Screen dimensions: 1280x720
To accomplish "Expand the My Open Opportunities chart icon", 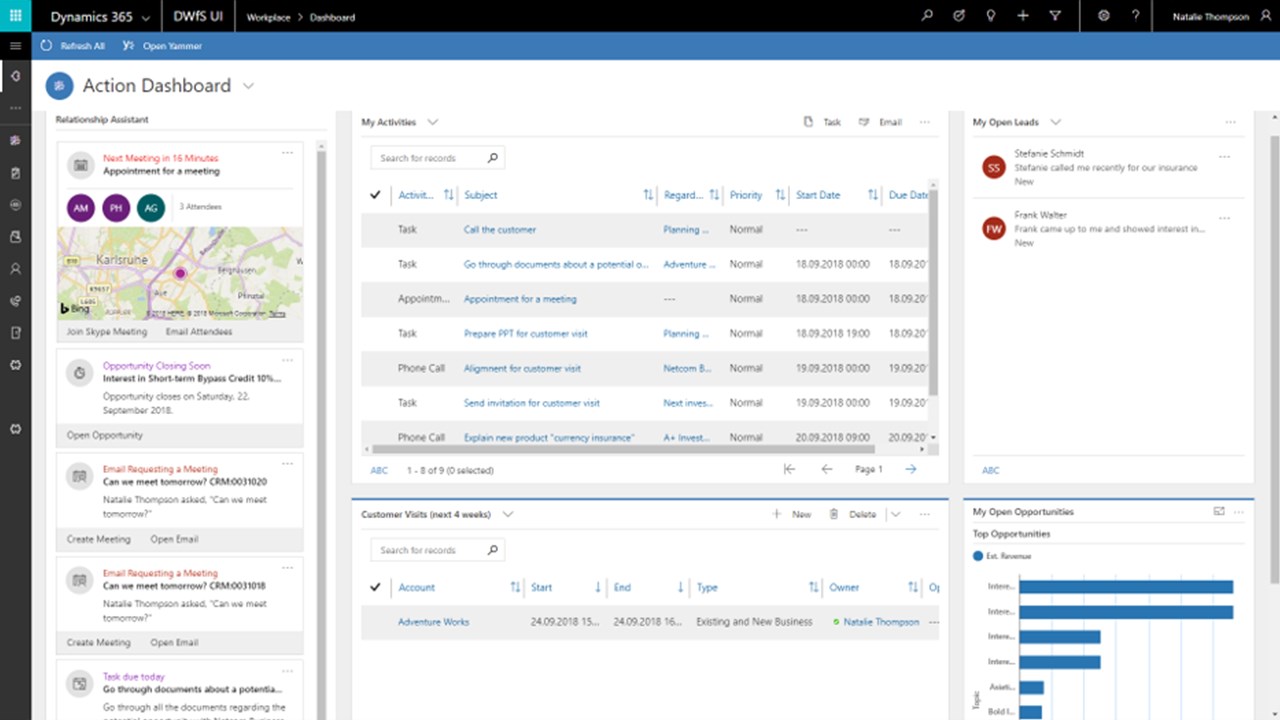I will [x=1219, y=511].
